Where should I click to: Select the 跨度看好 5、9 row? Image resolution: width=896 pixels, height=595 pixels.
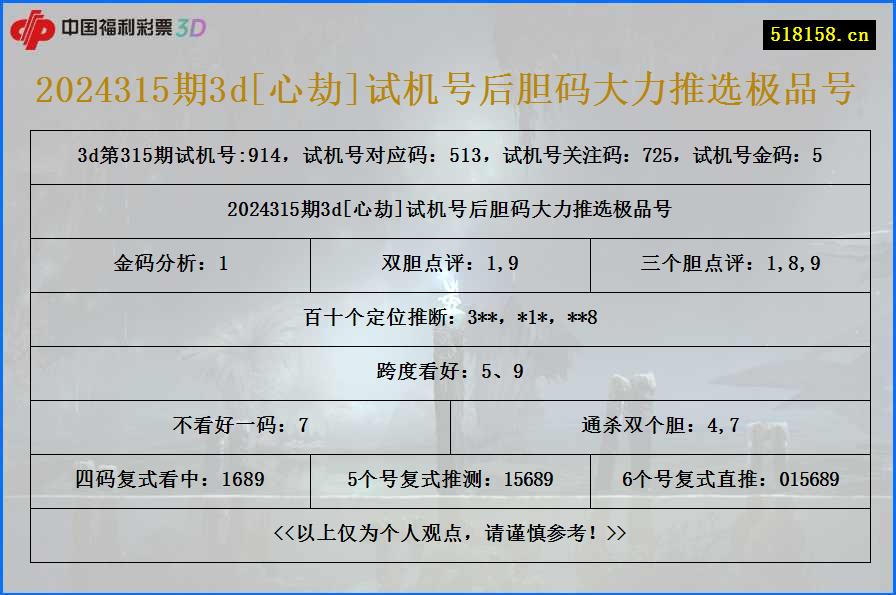click(448, 372)
